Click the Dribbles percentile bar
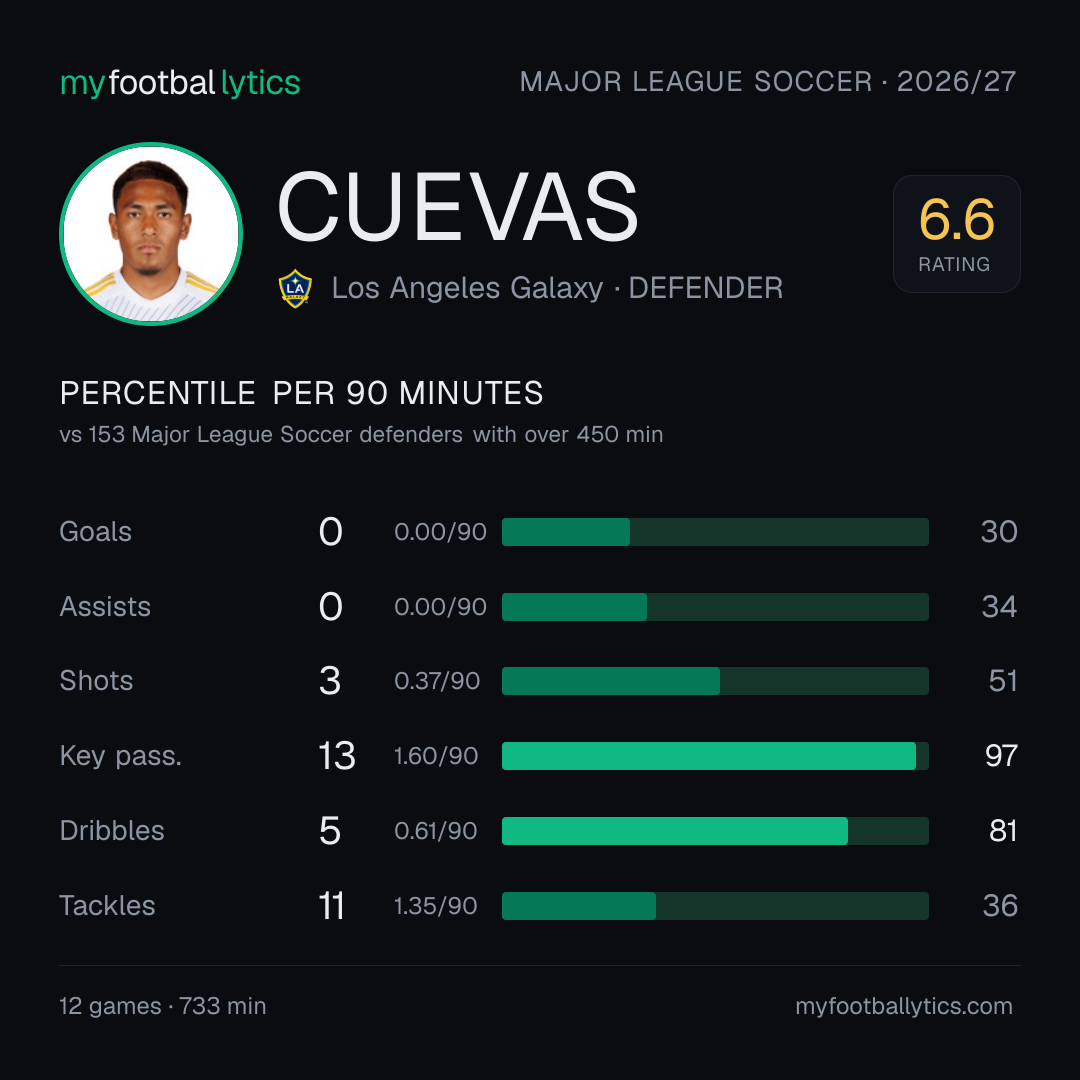Screen dimensions: 1080x1080 (x=715, y=831)
